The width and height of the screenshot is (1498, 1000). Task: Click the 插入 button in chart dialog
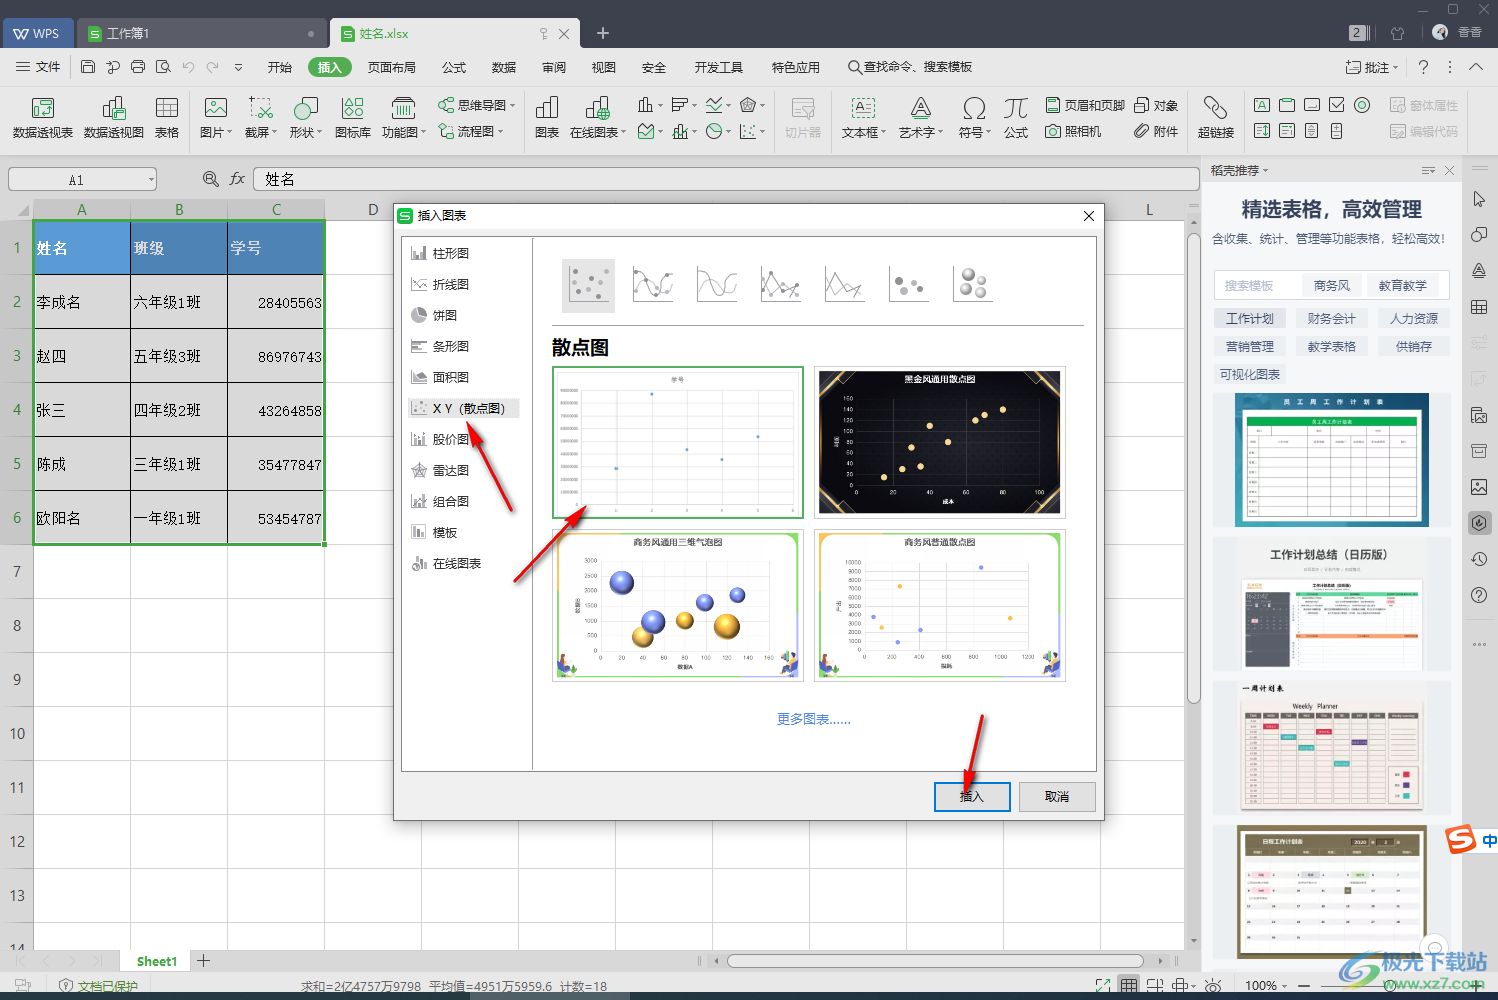tap(972, 796)
